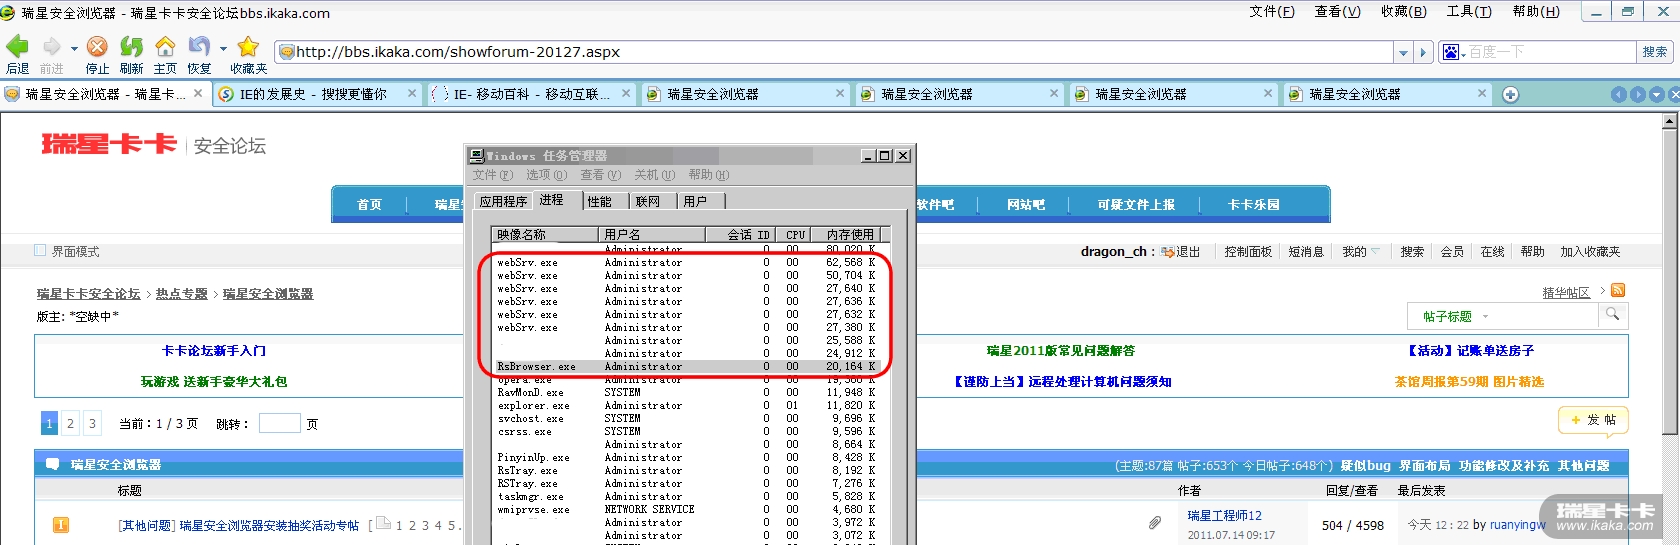1680x545 pixels.
Task: Click the green Back (后退) arrow
Action: (x=17, y=47)
